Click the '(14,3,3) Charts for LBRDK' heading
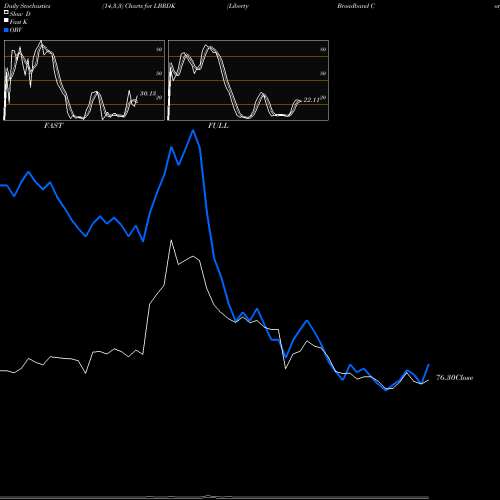Image resolution: width=500 pixels, height=500 pixels. [x=139, y=6]
